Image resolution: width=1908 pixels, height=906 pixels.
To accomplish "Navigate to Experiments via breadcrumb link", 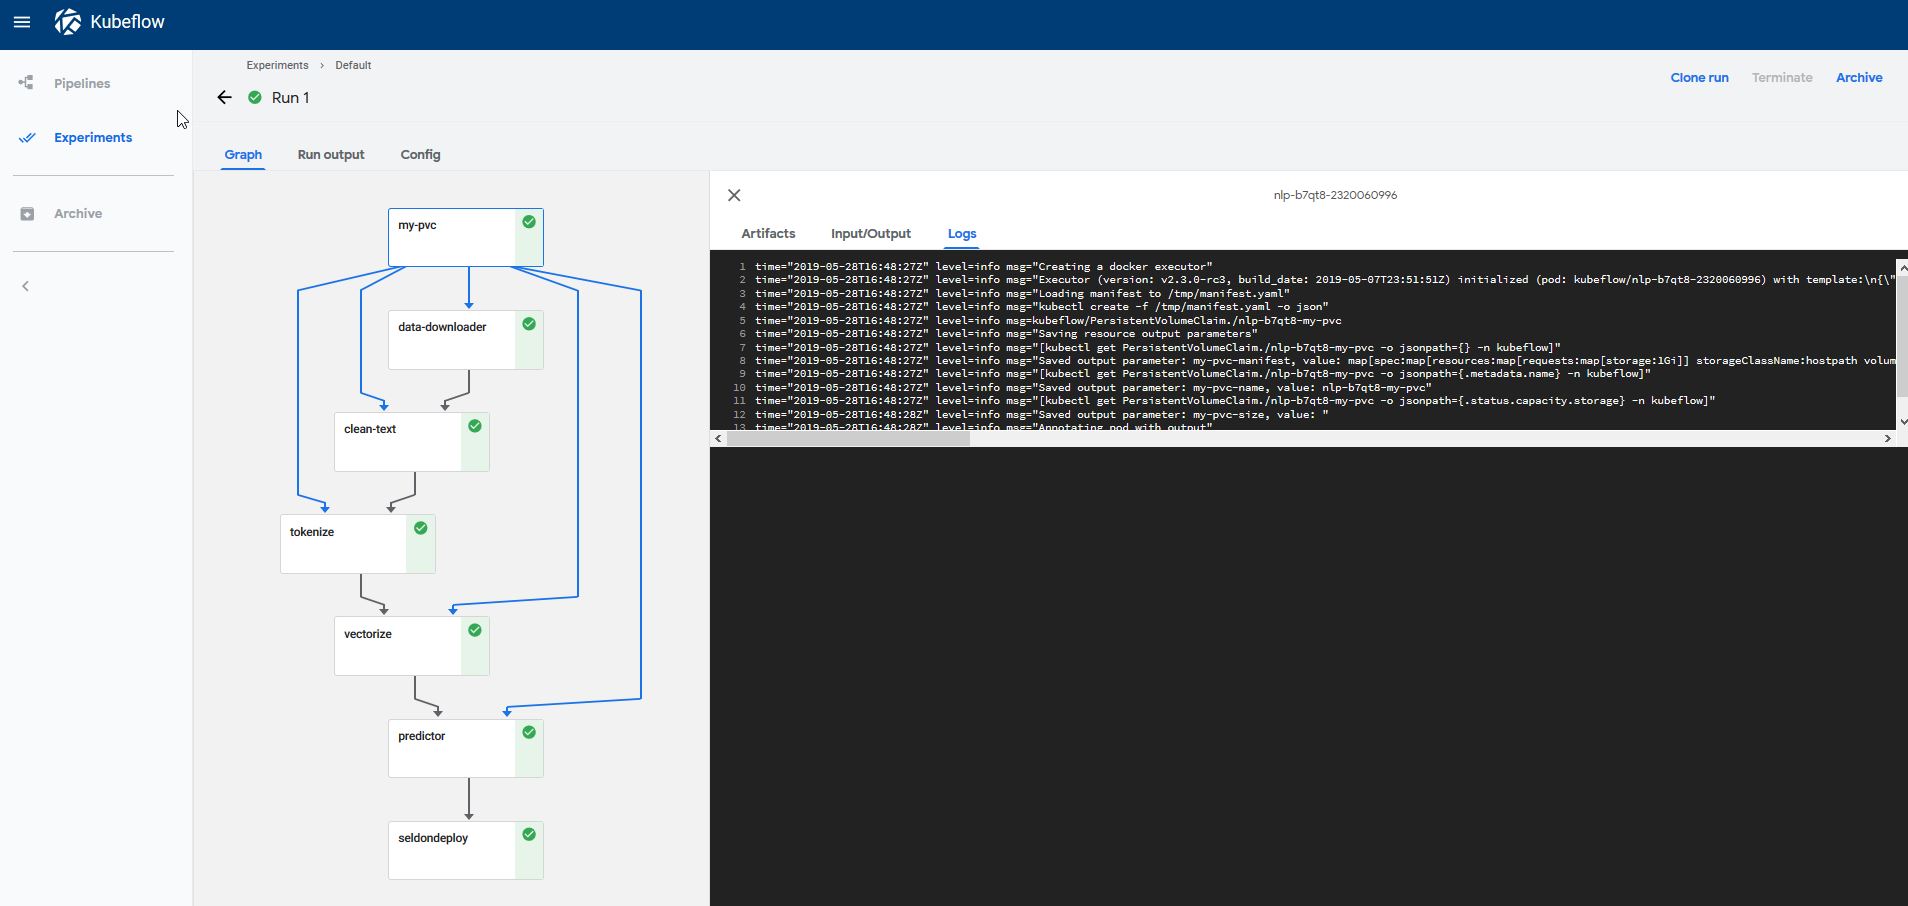I will pyautogui.click(x=277, y=65).
